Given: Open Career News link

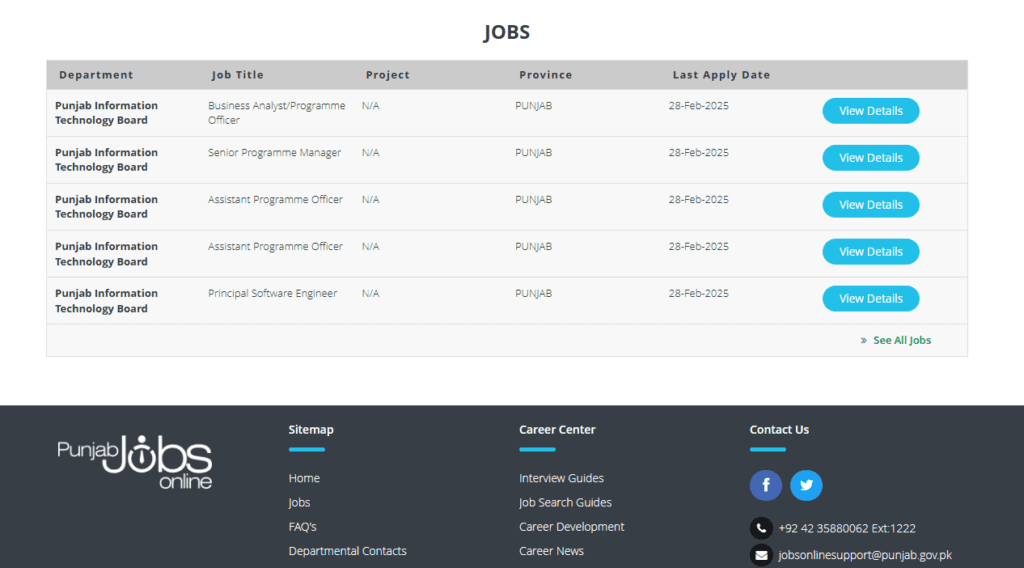Looking at the screenshot, I should pos(551,551).
